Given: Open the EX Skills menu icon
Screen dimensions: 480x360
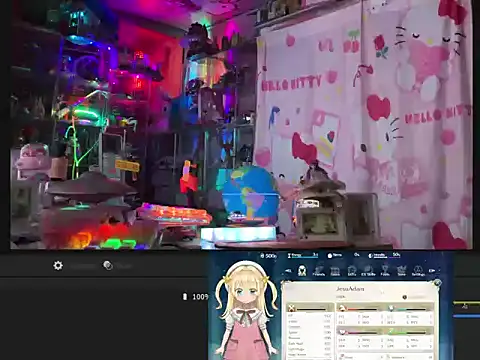Looking at the screenshot, I should 368,271.
